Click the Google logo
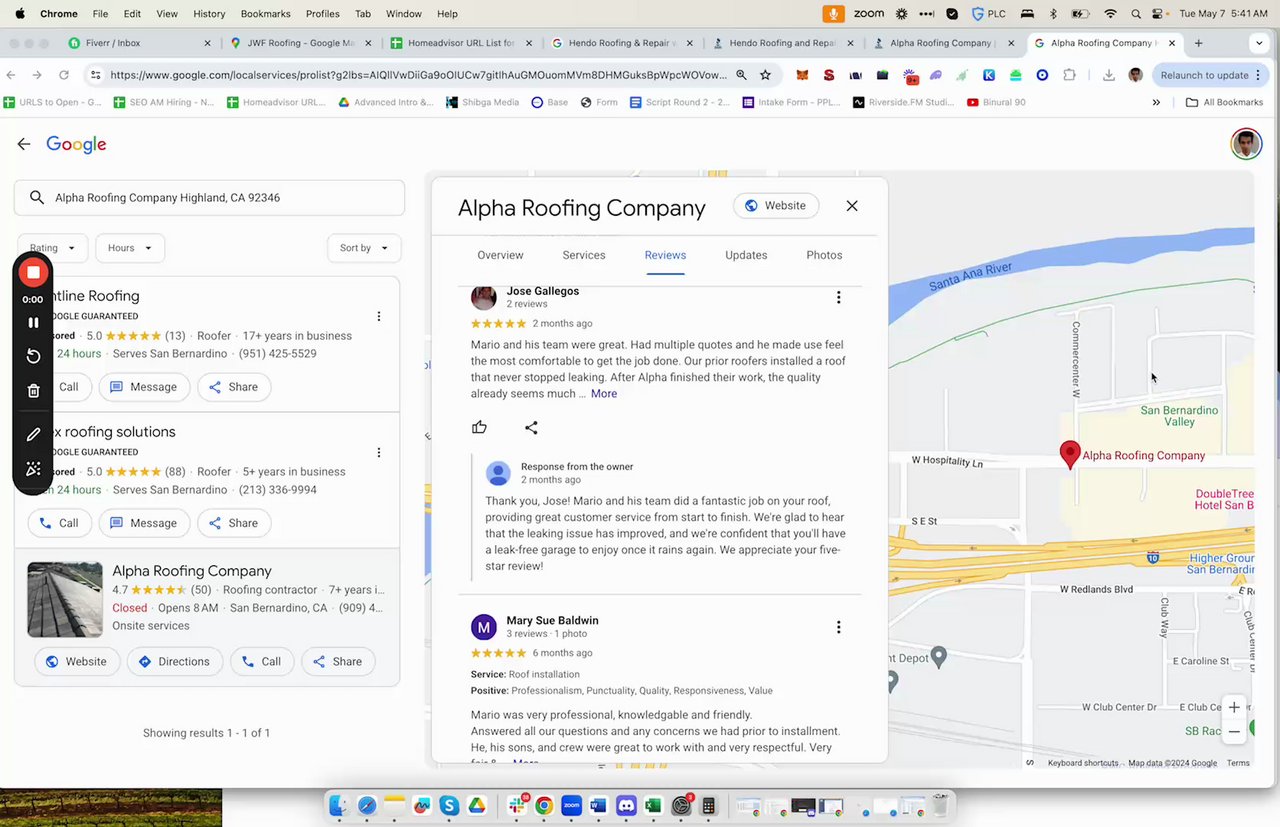This screenshot has height=827, width=1280. point(76,144)
